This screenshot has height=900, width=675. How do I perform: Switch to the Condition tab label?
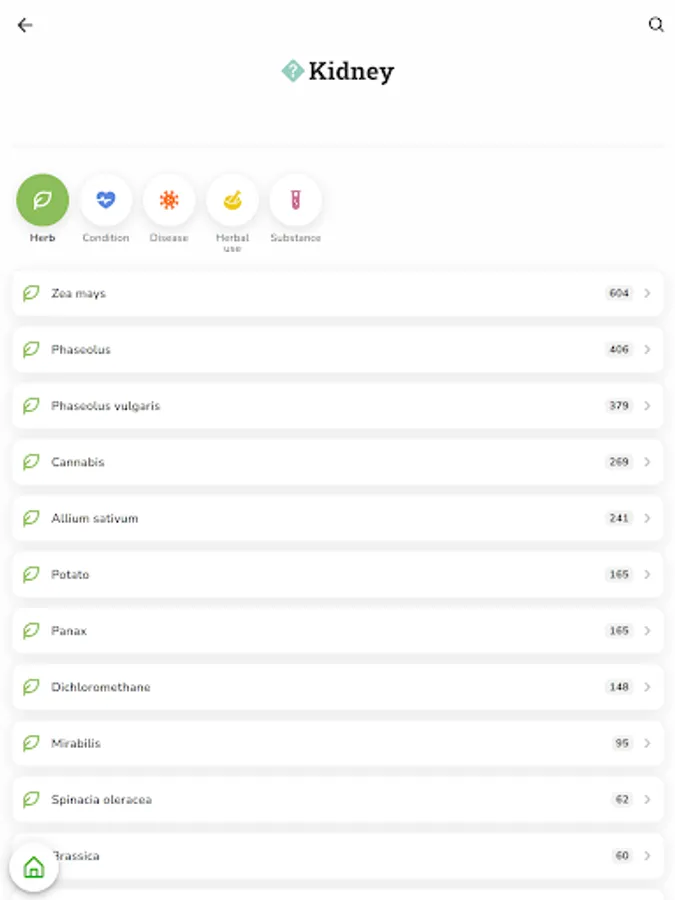pos(105,238)
